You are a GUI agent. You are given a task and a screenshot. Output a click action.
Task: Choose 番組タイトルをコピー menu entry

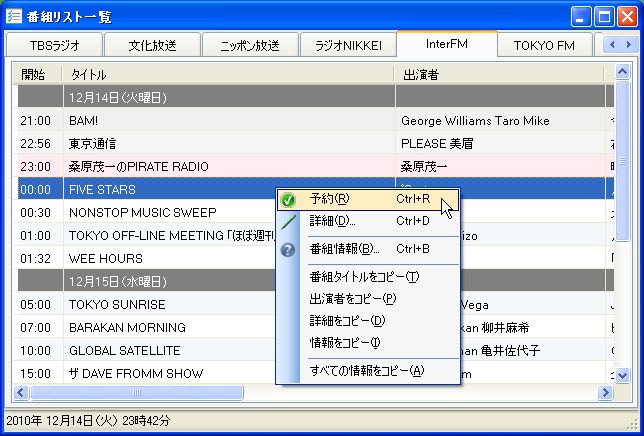(364, 277)
